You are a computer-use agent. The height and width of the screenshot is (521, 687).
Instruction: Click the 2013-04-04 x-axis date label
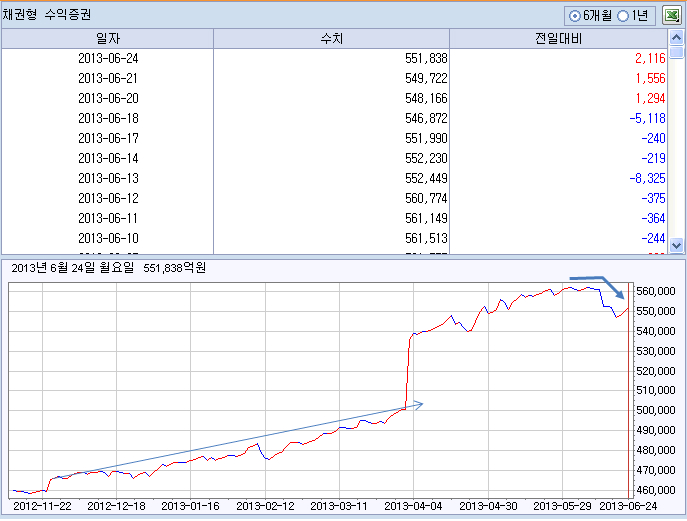[413, 506]
